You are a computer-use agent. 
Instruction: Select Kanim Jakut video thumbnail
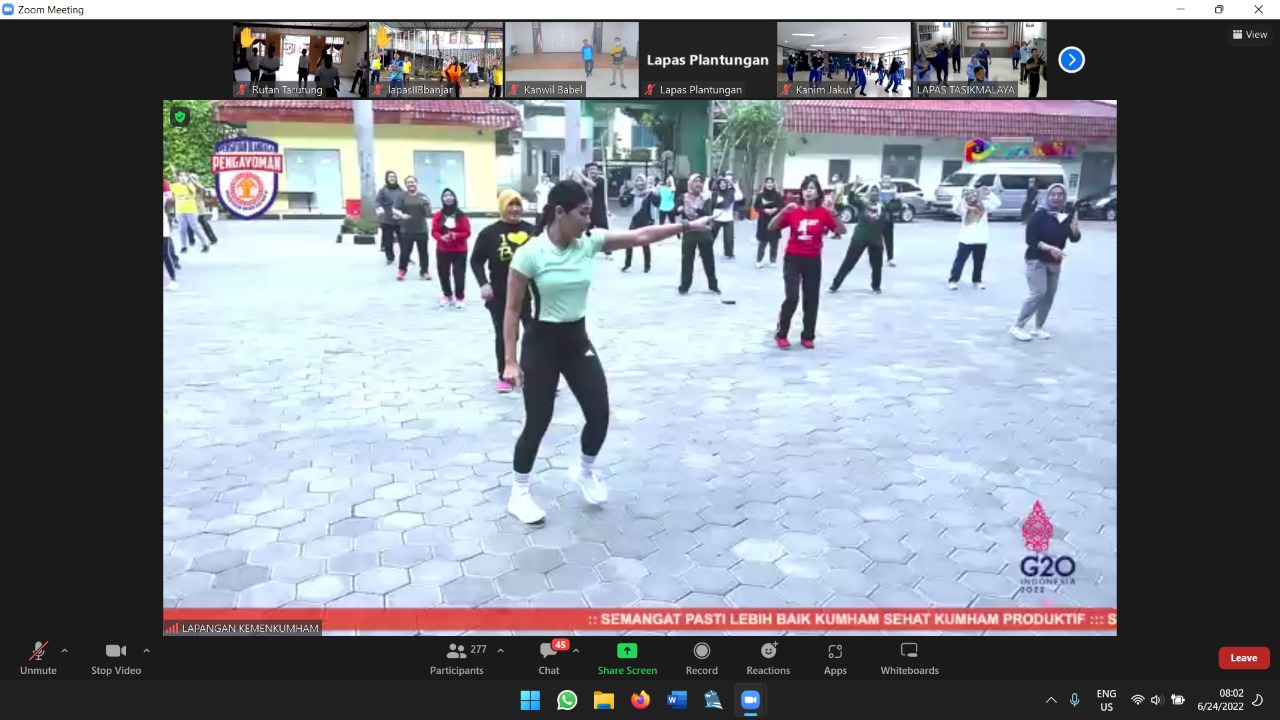[x=844, y=60]
